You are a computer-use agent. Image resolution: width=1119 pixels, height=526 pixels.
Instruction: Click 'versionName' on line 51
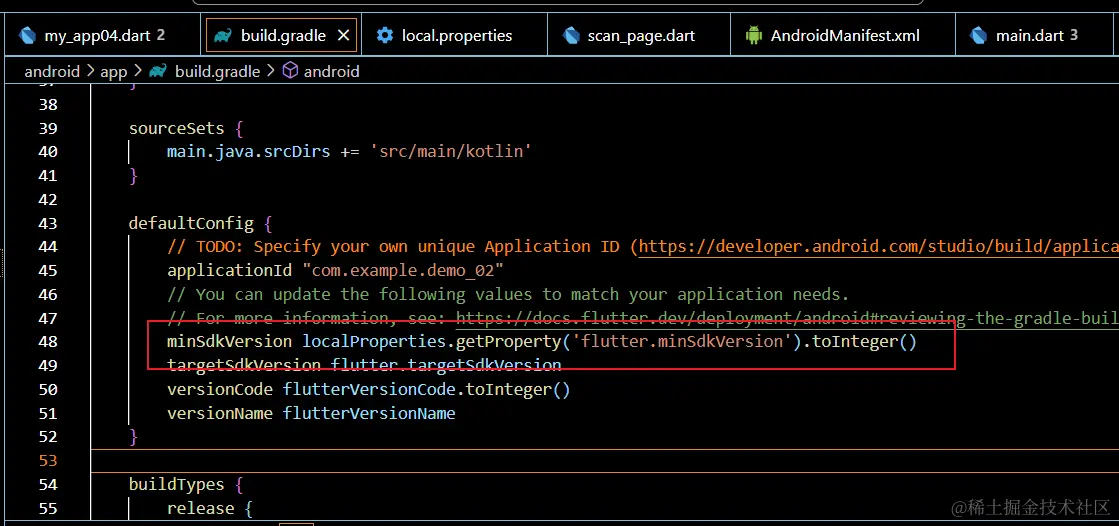[x=220, y=413]
